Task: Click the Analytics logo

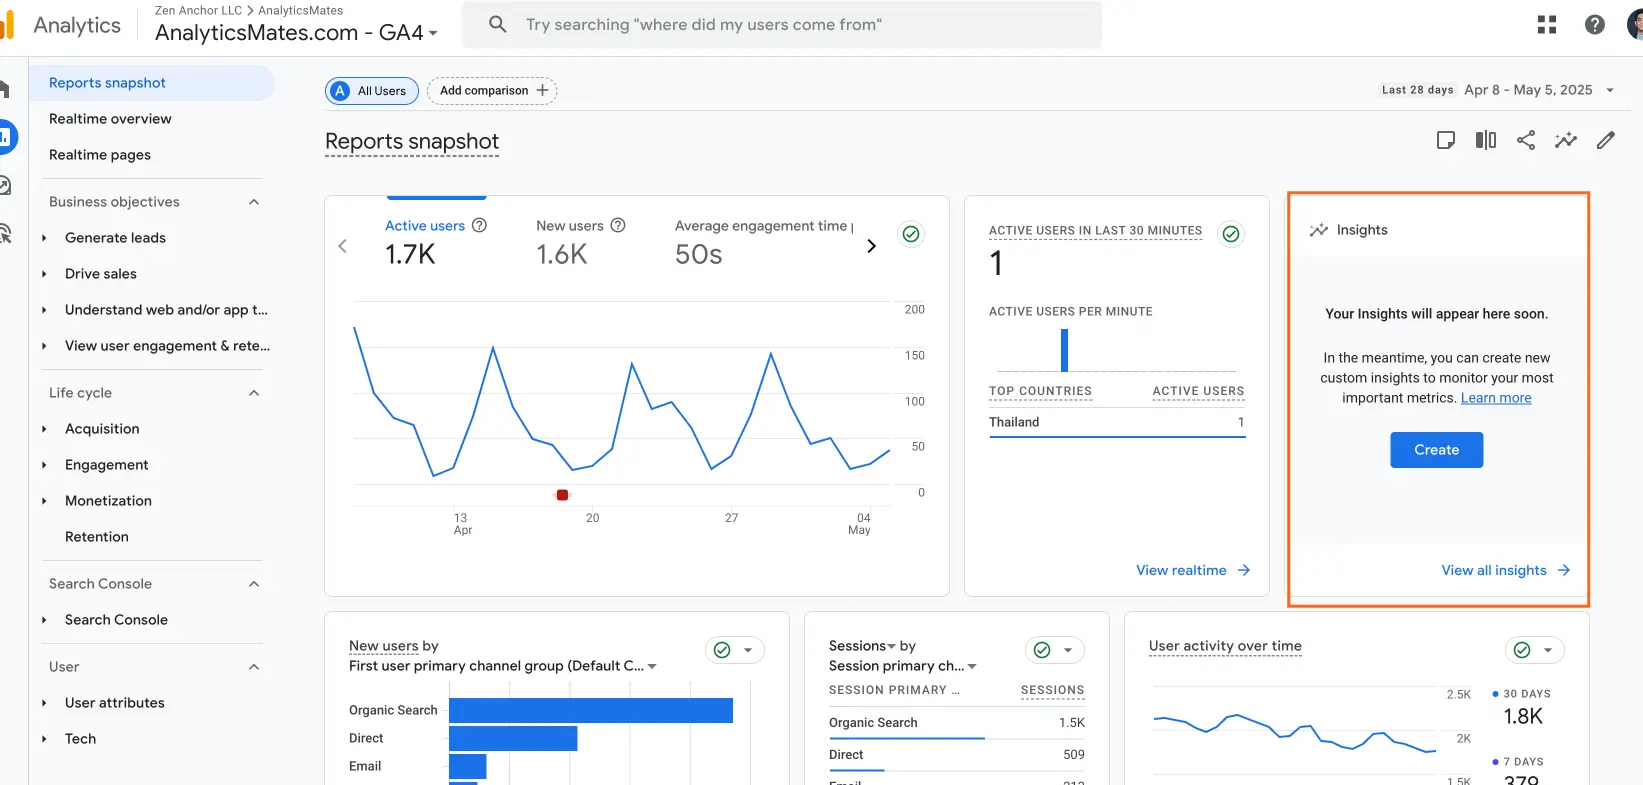Action: pos(8,25)
